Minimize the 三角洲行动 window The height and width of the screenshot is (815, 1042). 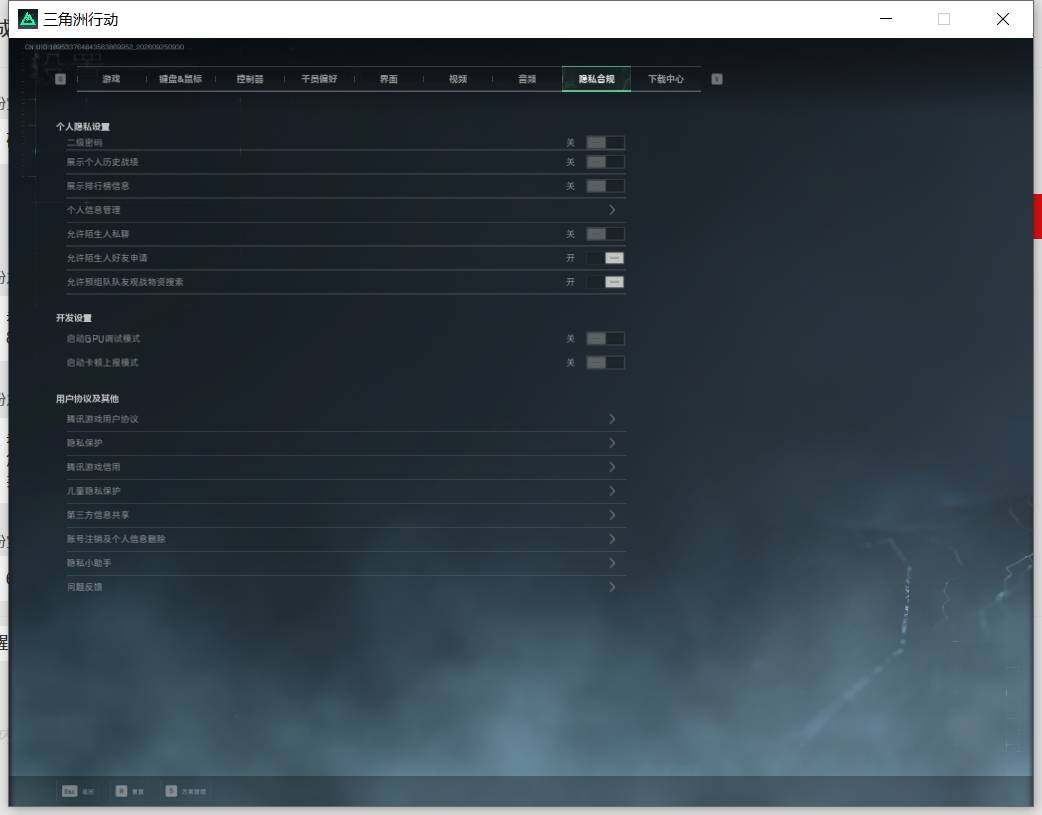coord(886,19)
